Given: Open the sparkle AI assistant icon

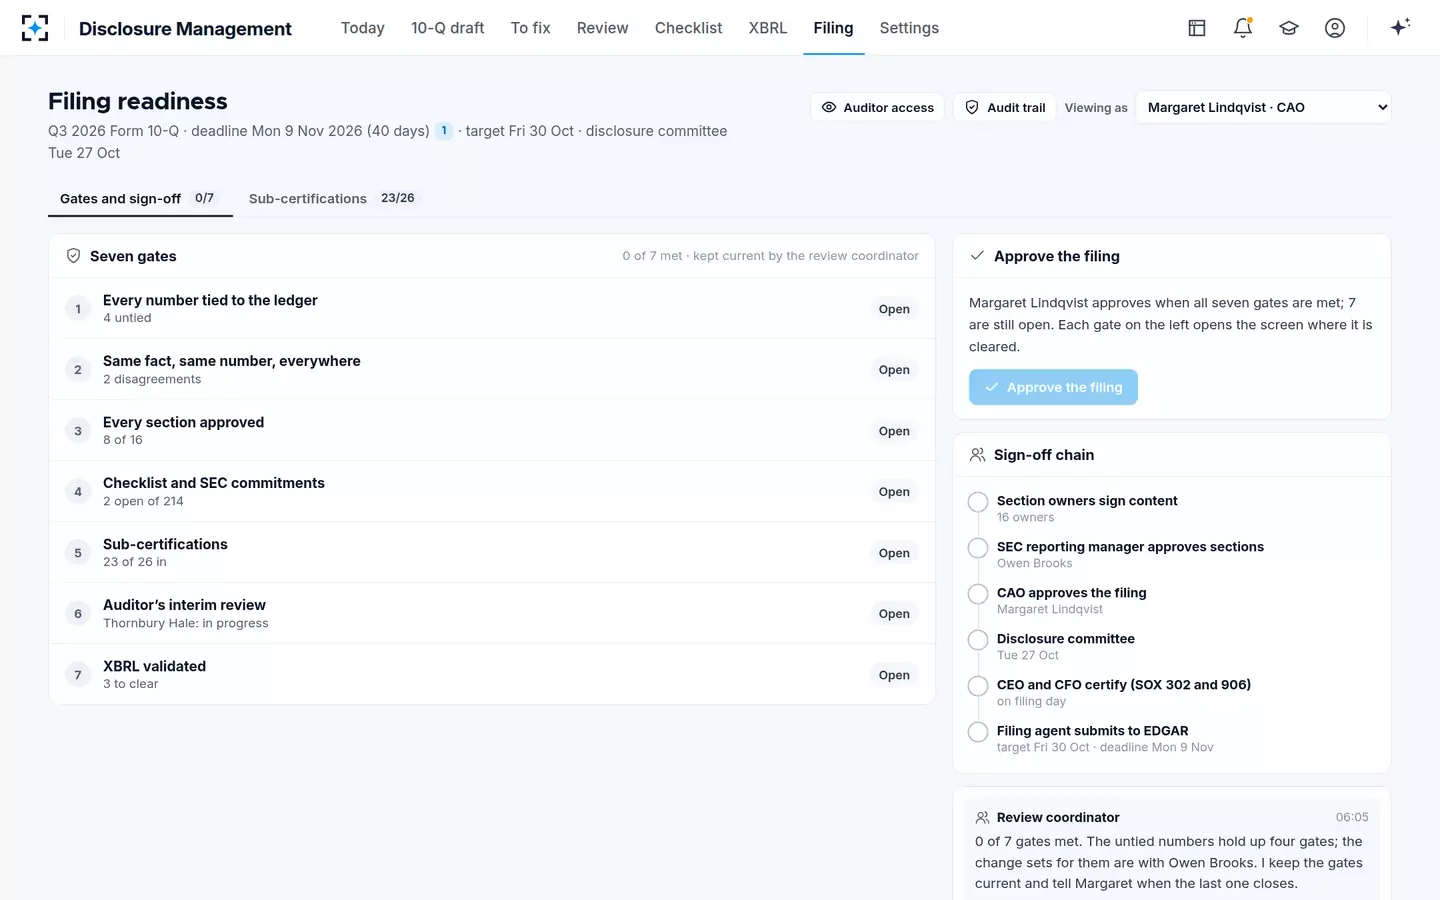Looking at the screenshot, I should 1400,27.
